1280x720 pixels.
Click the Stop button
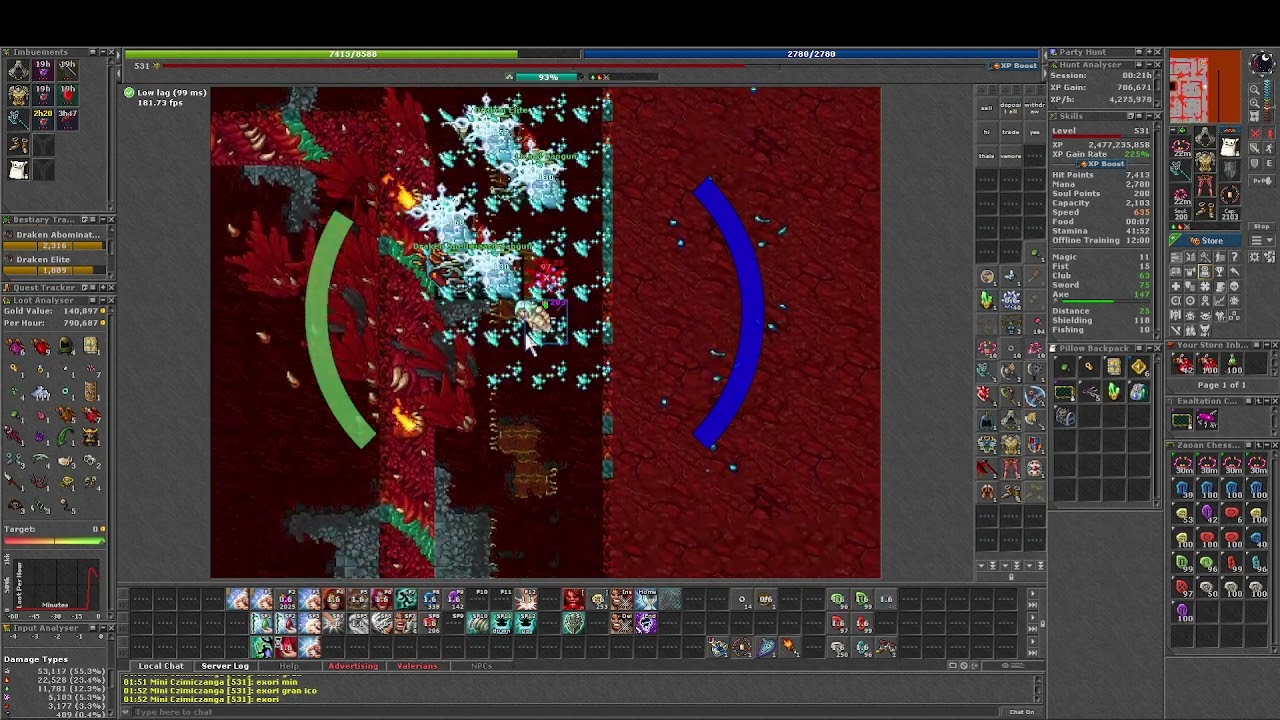coord(1262,226)
